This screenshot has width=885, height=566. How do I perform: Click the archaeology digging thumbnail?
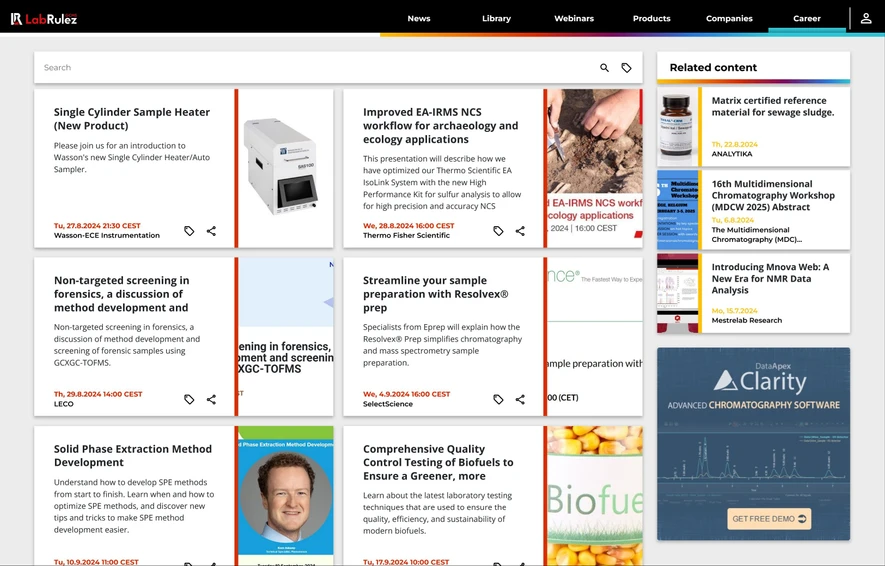coord(595,168)
